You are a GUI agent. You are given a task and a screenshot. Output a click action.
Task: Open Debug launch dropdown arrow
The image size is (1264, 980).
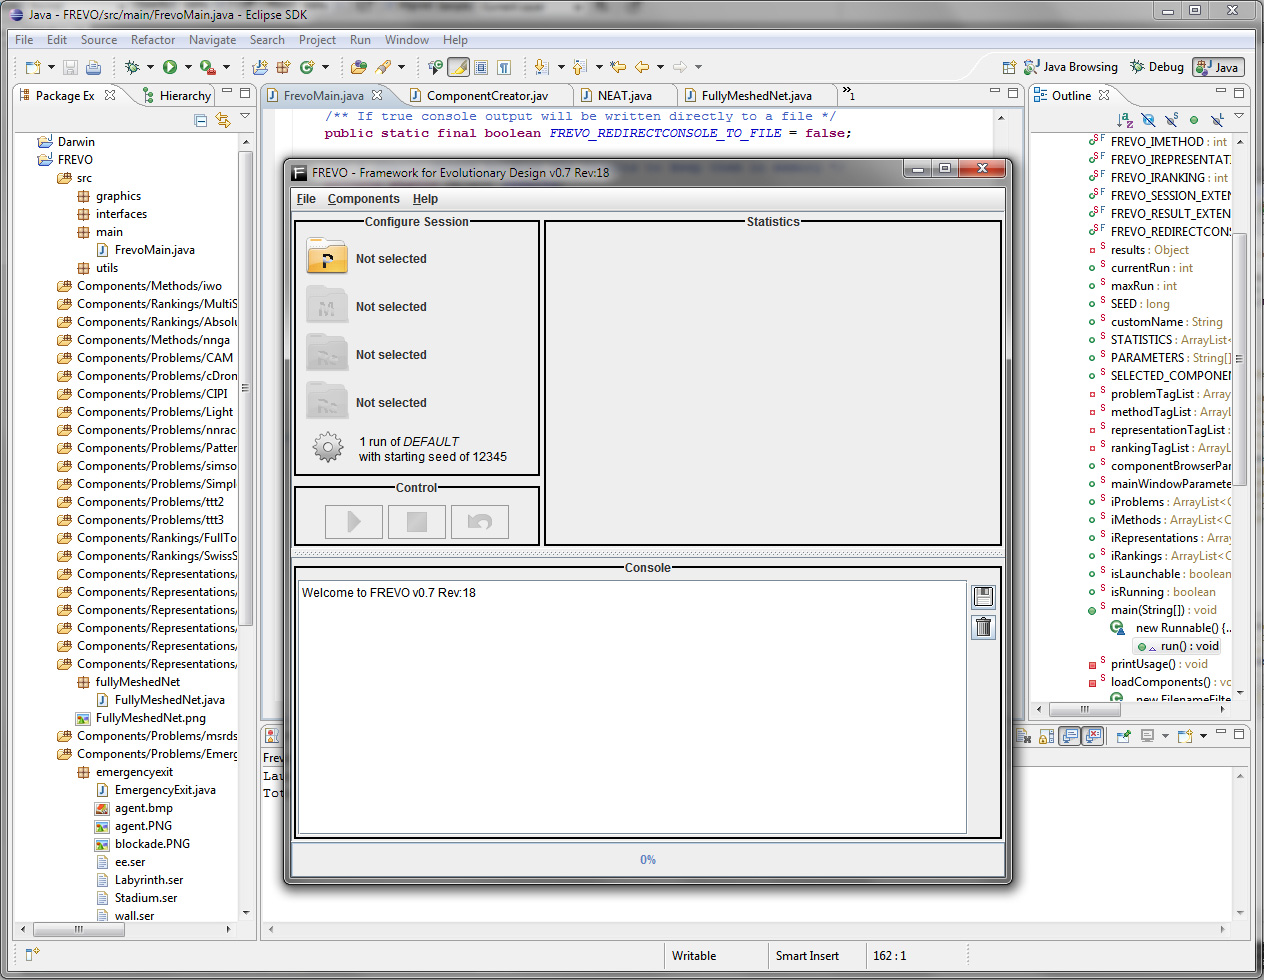tap(150, 67)
